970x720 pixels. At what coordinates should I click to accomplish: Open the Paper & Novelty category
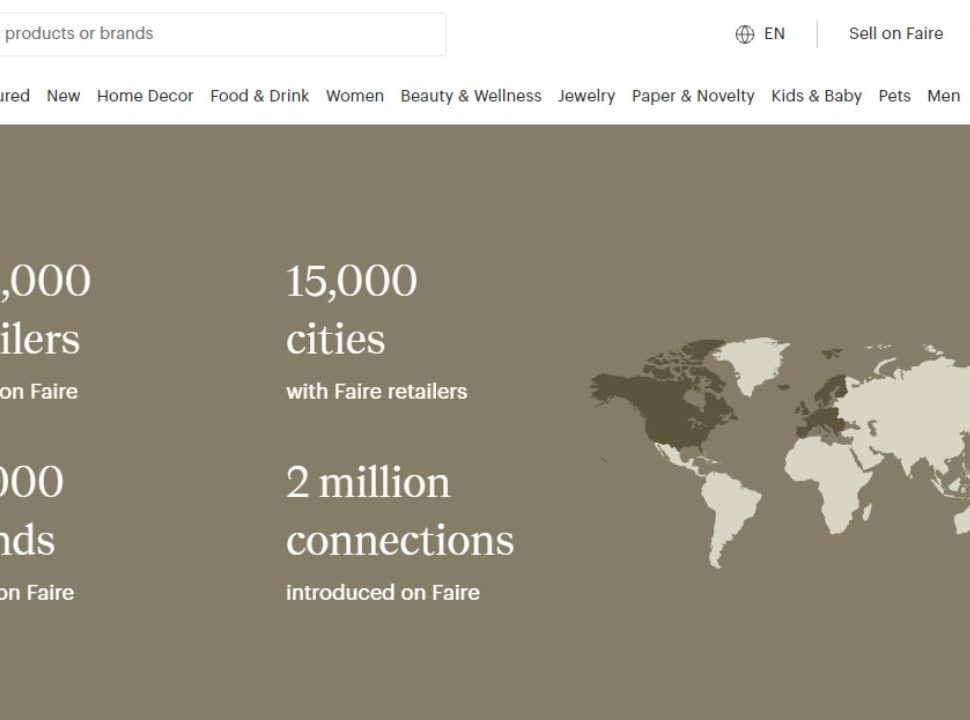pyautogui.click(x=693, y=96)
